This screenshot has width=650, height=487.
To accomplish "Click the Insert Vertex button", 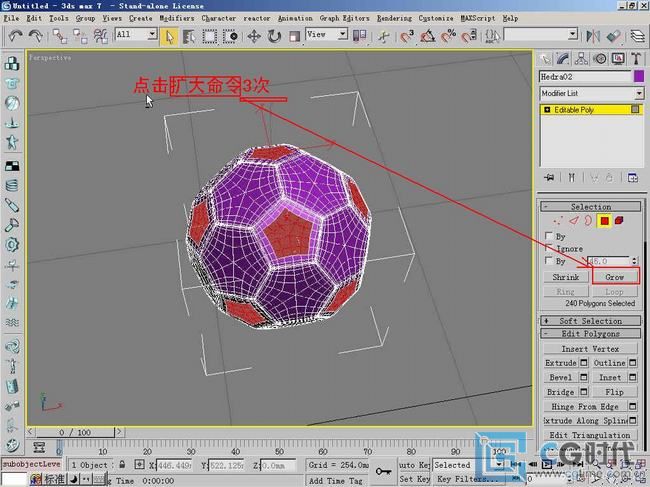I will tap(590, 349).
